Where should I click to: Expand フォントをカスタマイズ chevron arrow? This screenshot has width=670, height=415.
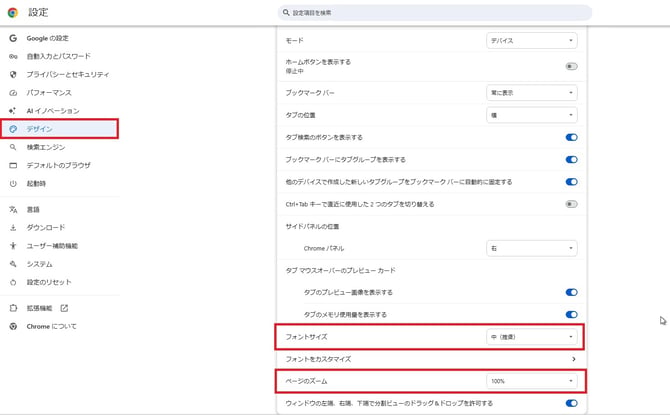pos(573,359)
